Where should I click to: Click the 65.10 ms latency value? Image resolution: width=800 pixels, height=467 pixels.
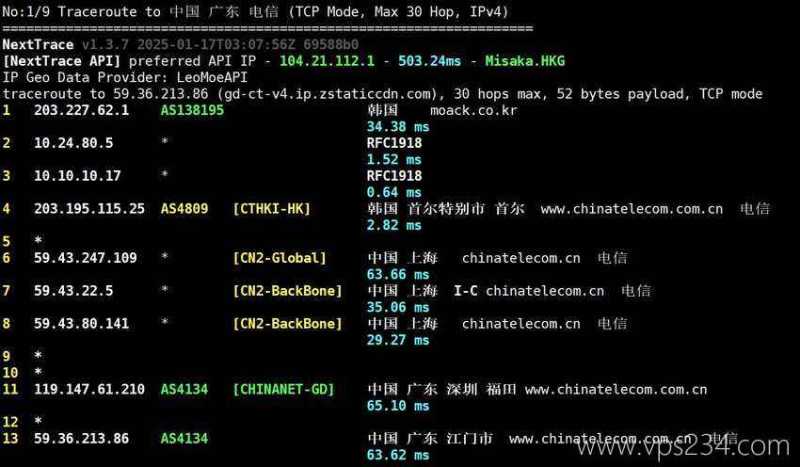tap(397, 406)
